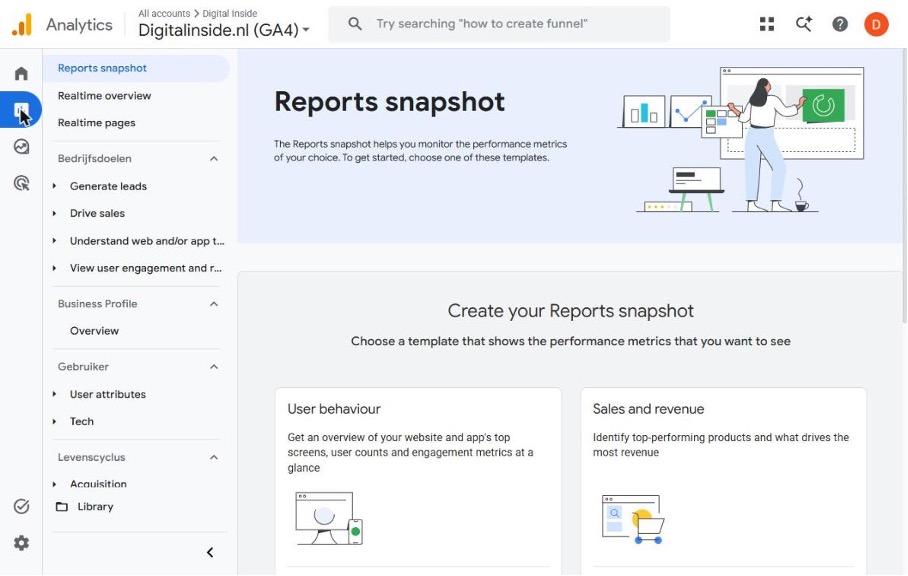908x576 pixels.
Task: Click the search field at the top
Action: 499,24
